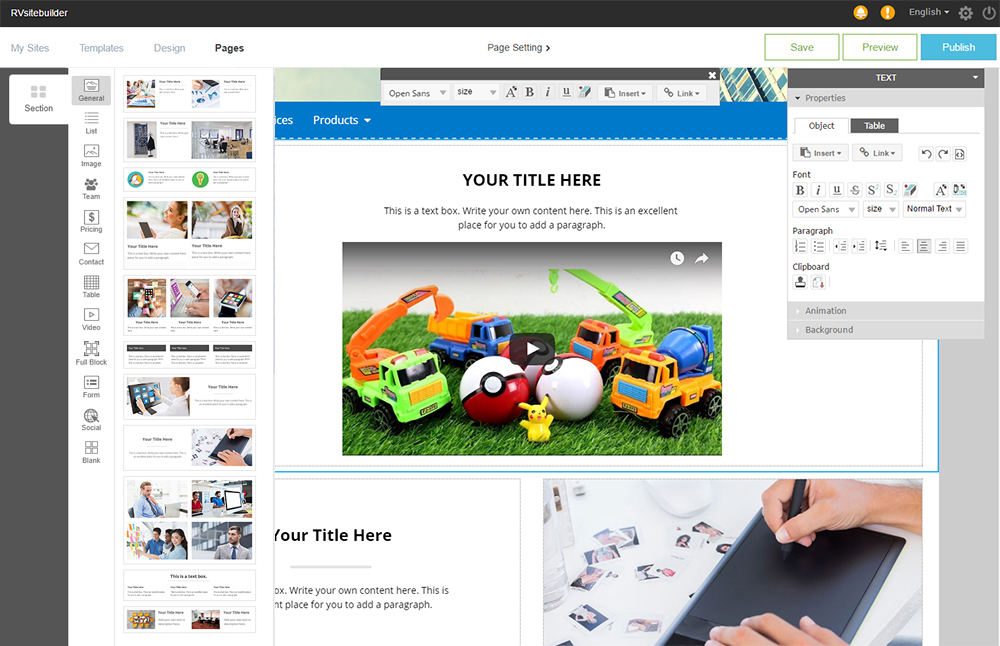Click the line spacing paragraph icon
Screen dimensions: 1000x646
pyautogui.click(x=880, y=246)
